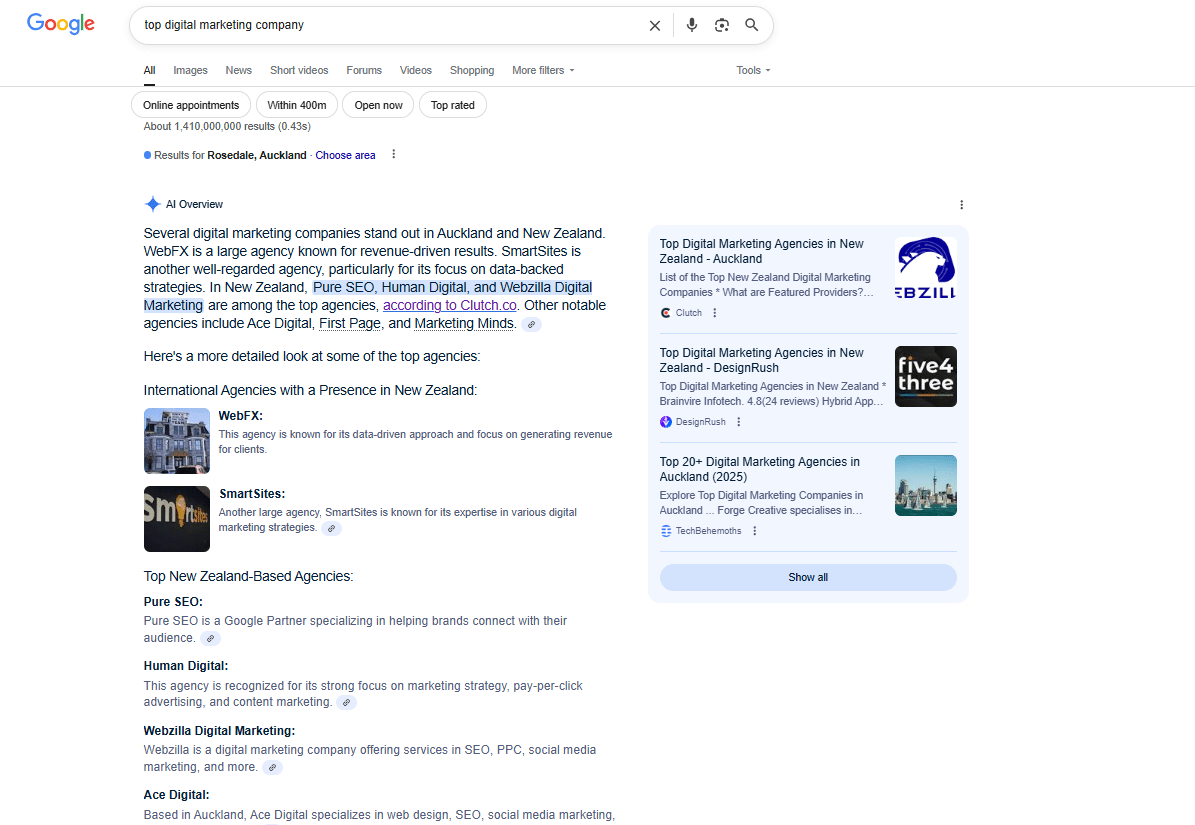Open three-dot options beside TechBehemoths source
Image resolution: width=1195 pixels, height=825 pixels.
click(754, 531)
